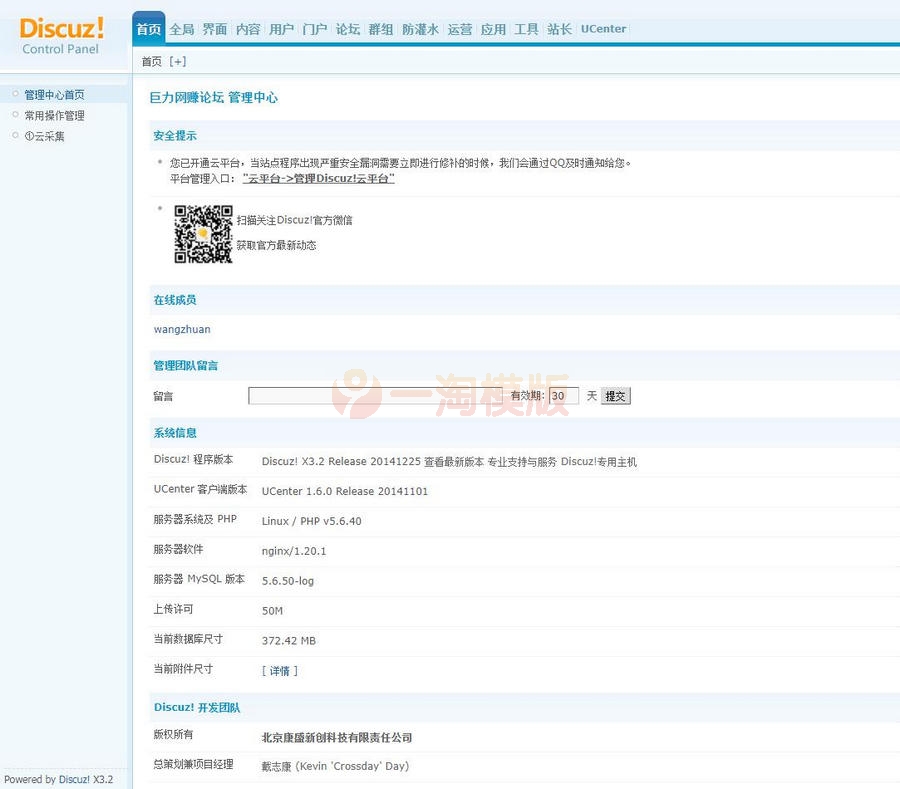Screen dimensions: 900x789
Task: Click '5.6.50-log' MySQL version value
Action: (x=288, y=581)
